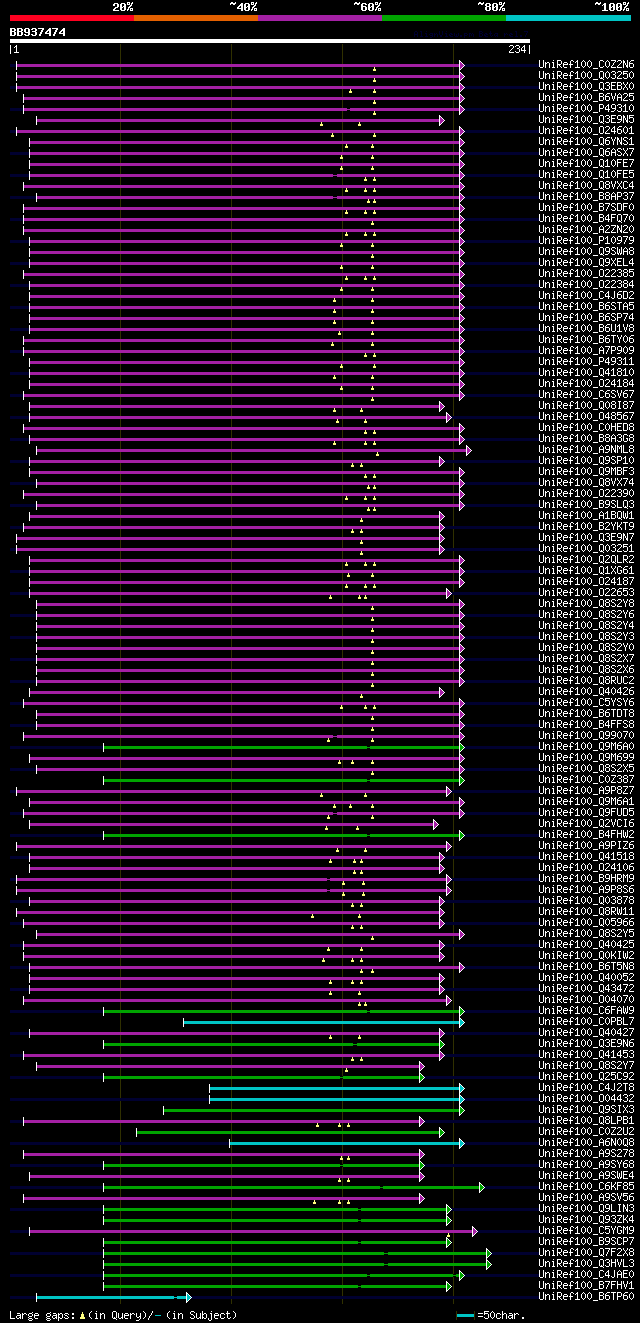Click the green alignment bar for UniRef100_C6KF85

point(294,1186)
